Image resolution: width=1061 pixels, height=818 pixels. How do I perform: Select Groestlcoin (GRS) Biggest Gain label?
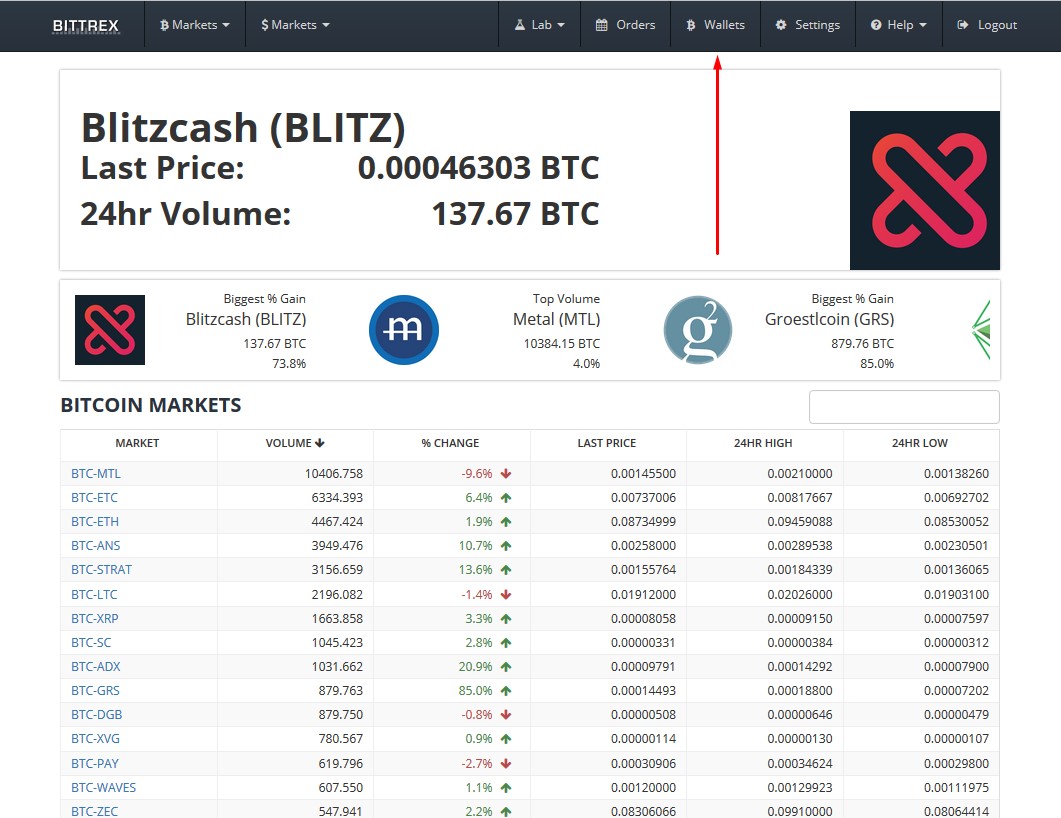830,319
